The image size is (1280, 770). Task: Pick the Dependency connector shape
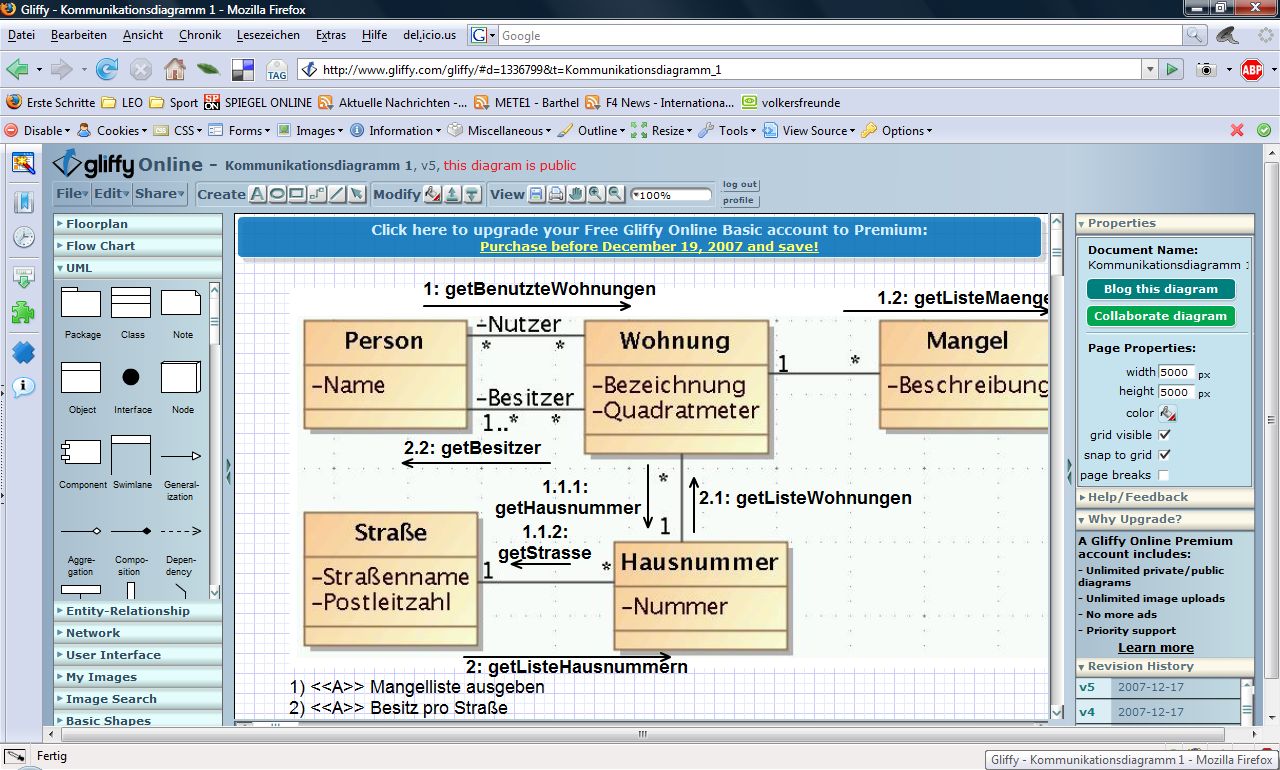[181, 531]
